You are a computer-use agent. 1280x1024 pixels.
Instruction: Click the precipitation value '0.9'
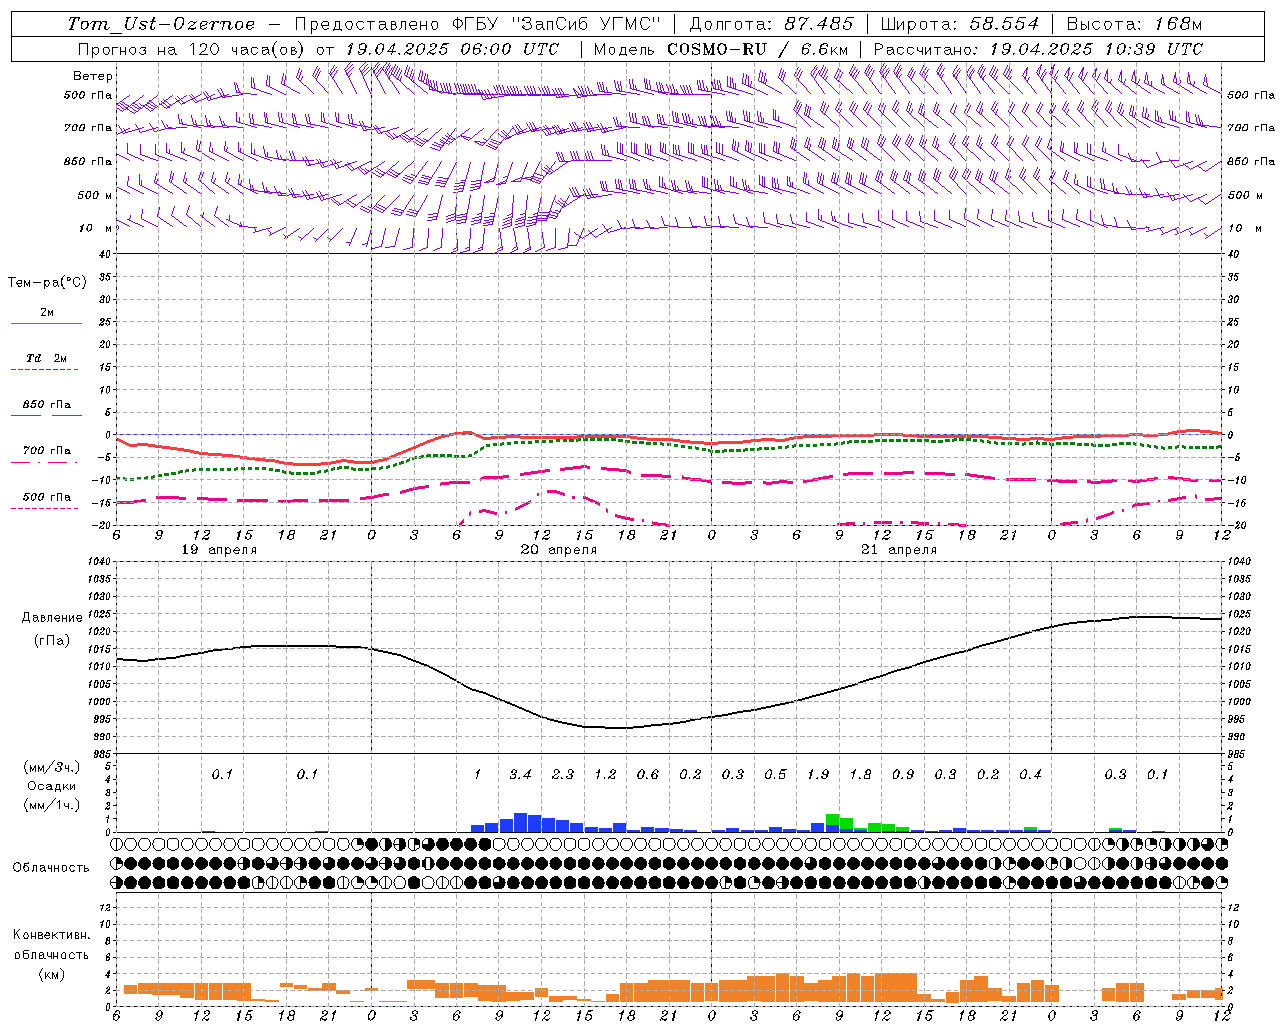coord(903,775)
